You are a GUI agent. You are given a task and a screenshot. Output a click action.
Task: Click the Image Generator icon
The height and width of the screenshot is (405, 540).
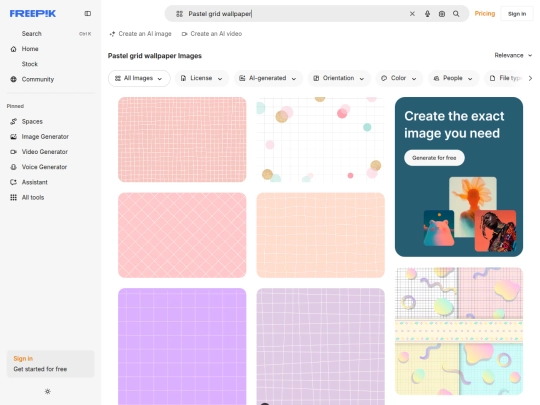coord(13,137)
